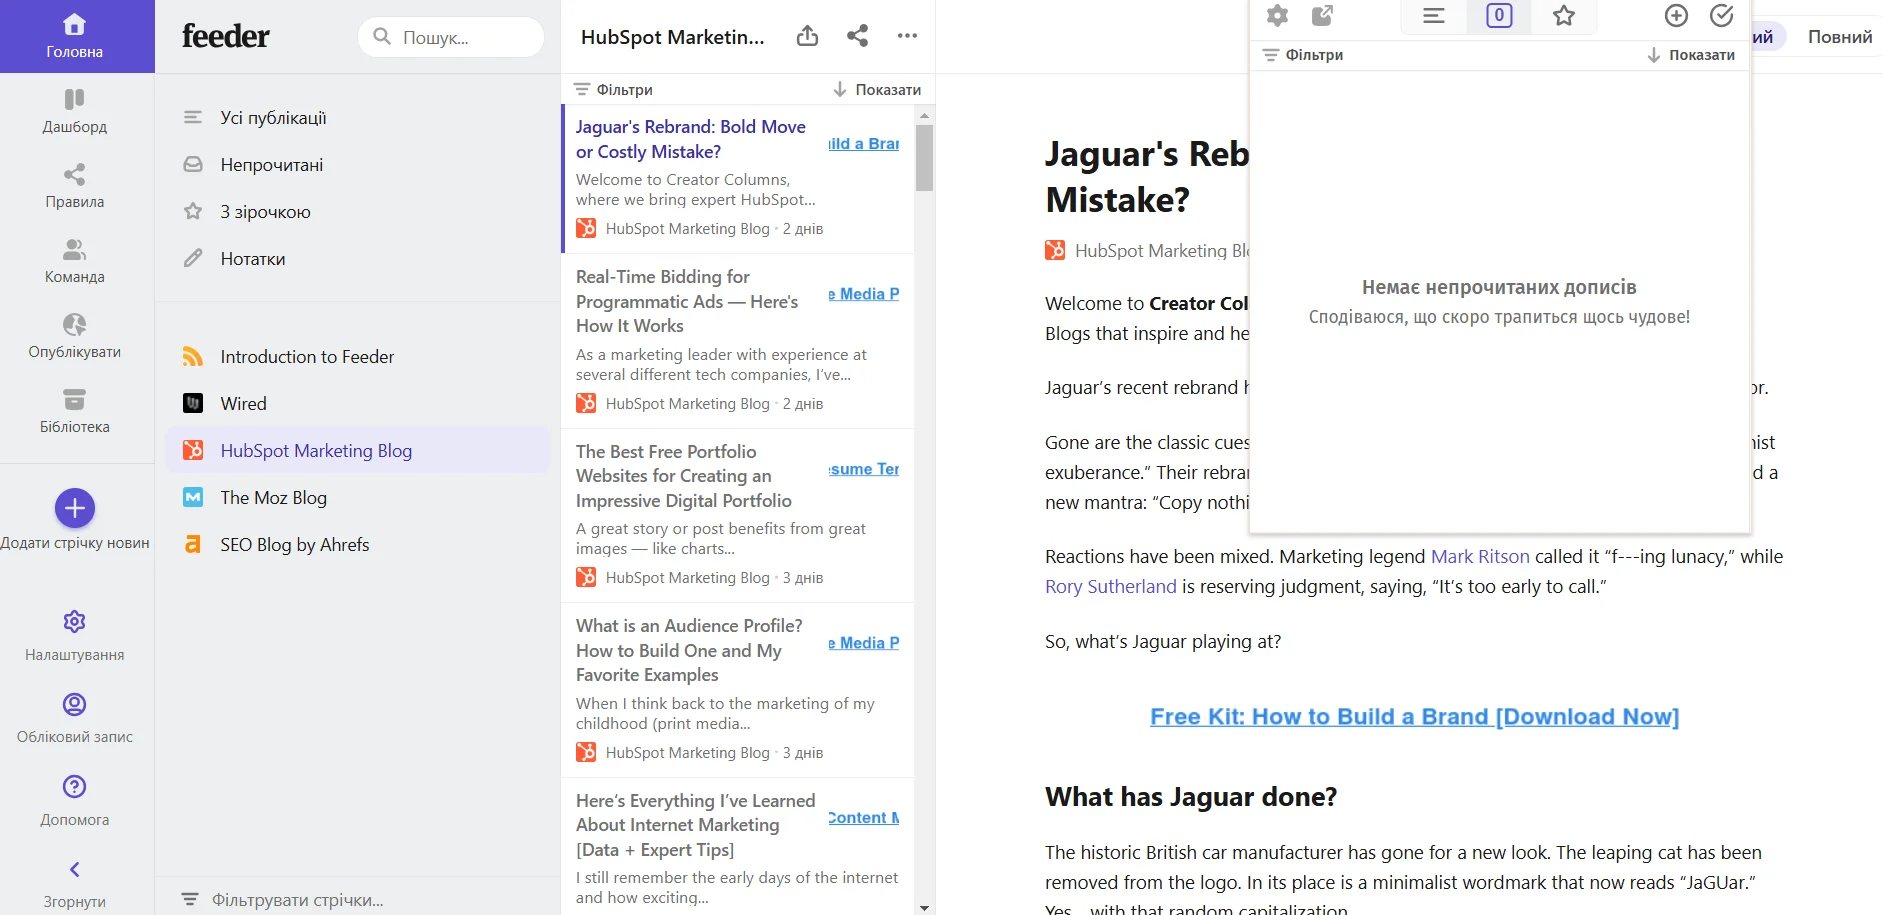Focus the Пошук search field
This screenshot has height=915, width=1883.
point(451,37)
